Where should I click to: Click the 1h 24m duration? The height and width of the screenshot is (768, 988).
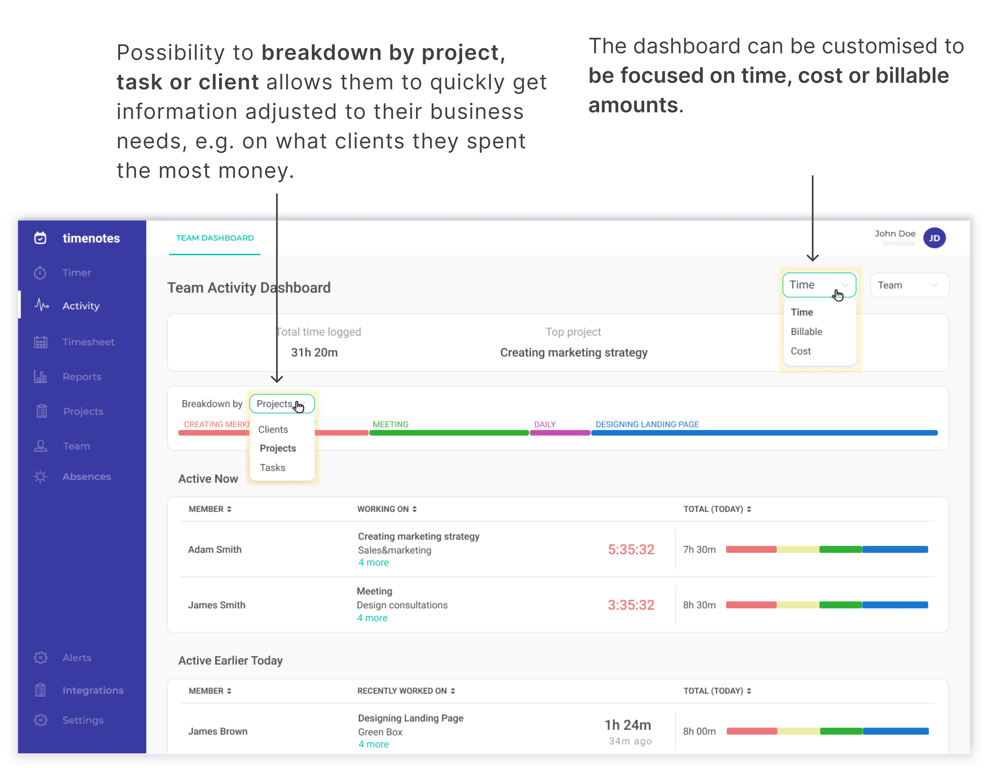point(628,725)
